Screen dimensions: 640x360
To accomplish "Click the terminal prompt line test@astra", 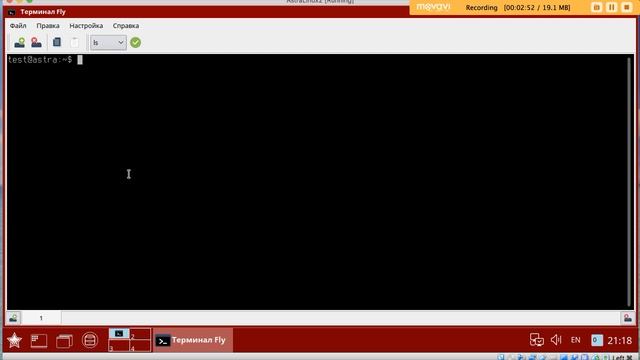I will pyautogui.click(x=40, y=60).
